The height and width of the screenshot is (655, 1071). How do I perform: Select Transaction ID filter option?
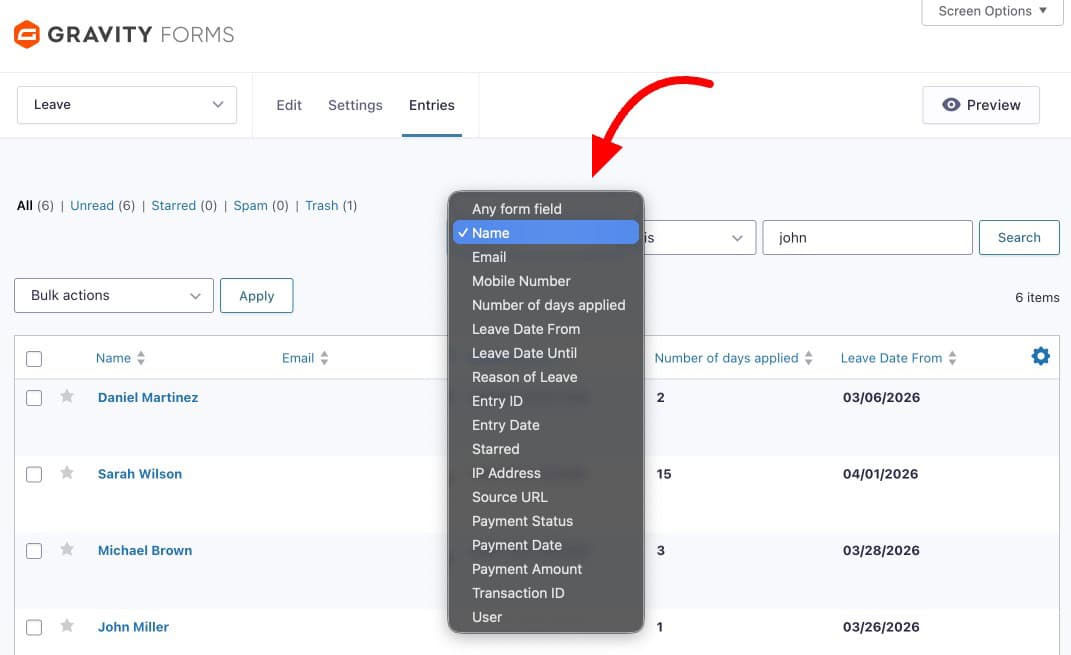(545, 593)
